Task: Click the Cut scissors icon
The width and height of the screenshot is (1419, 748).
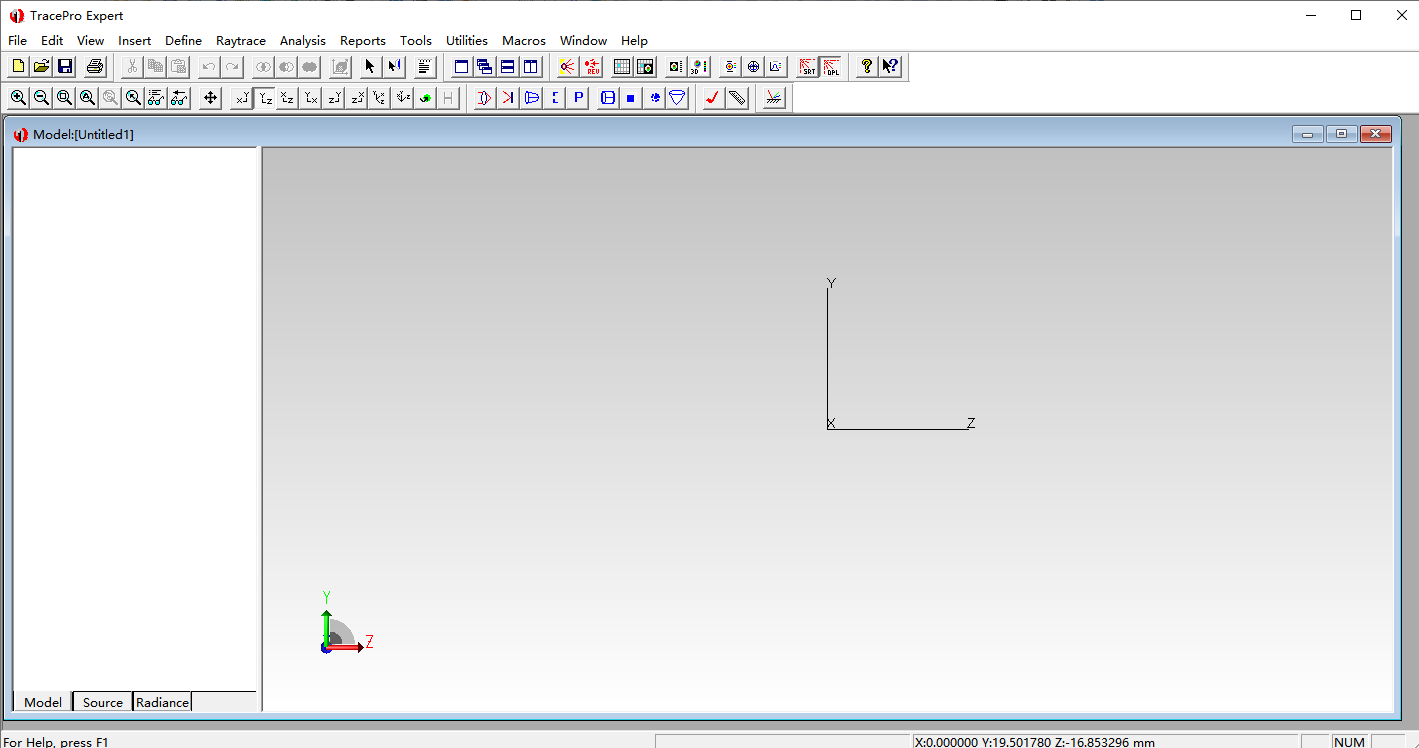Action: [132, 67]
